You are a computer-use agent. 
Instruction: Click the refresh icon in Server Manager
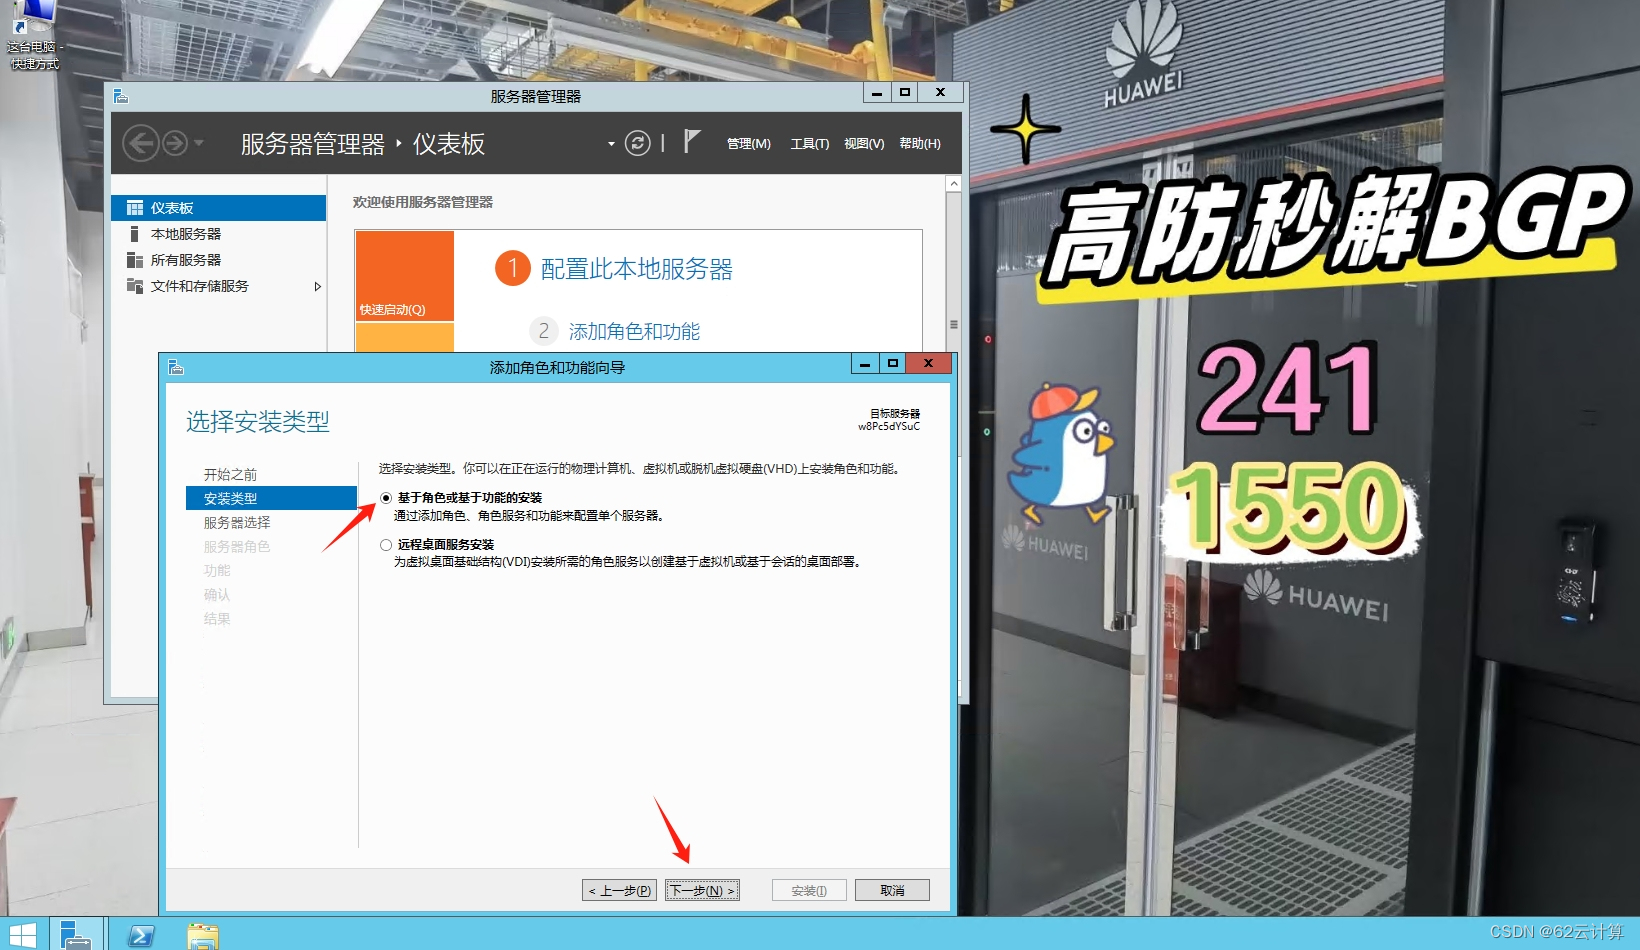[638, 143]
